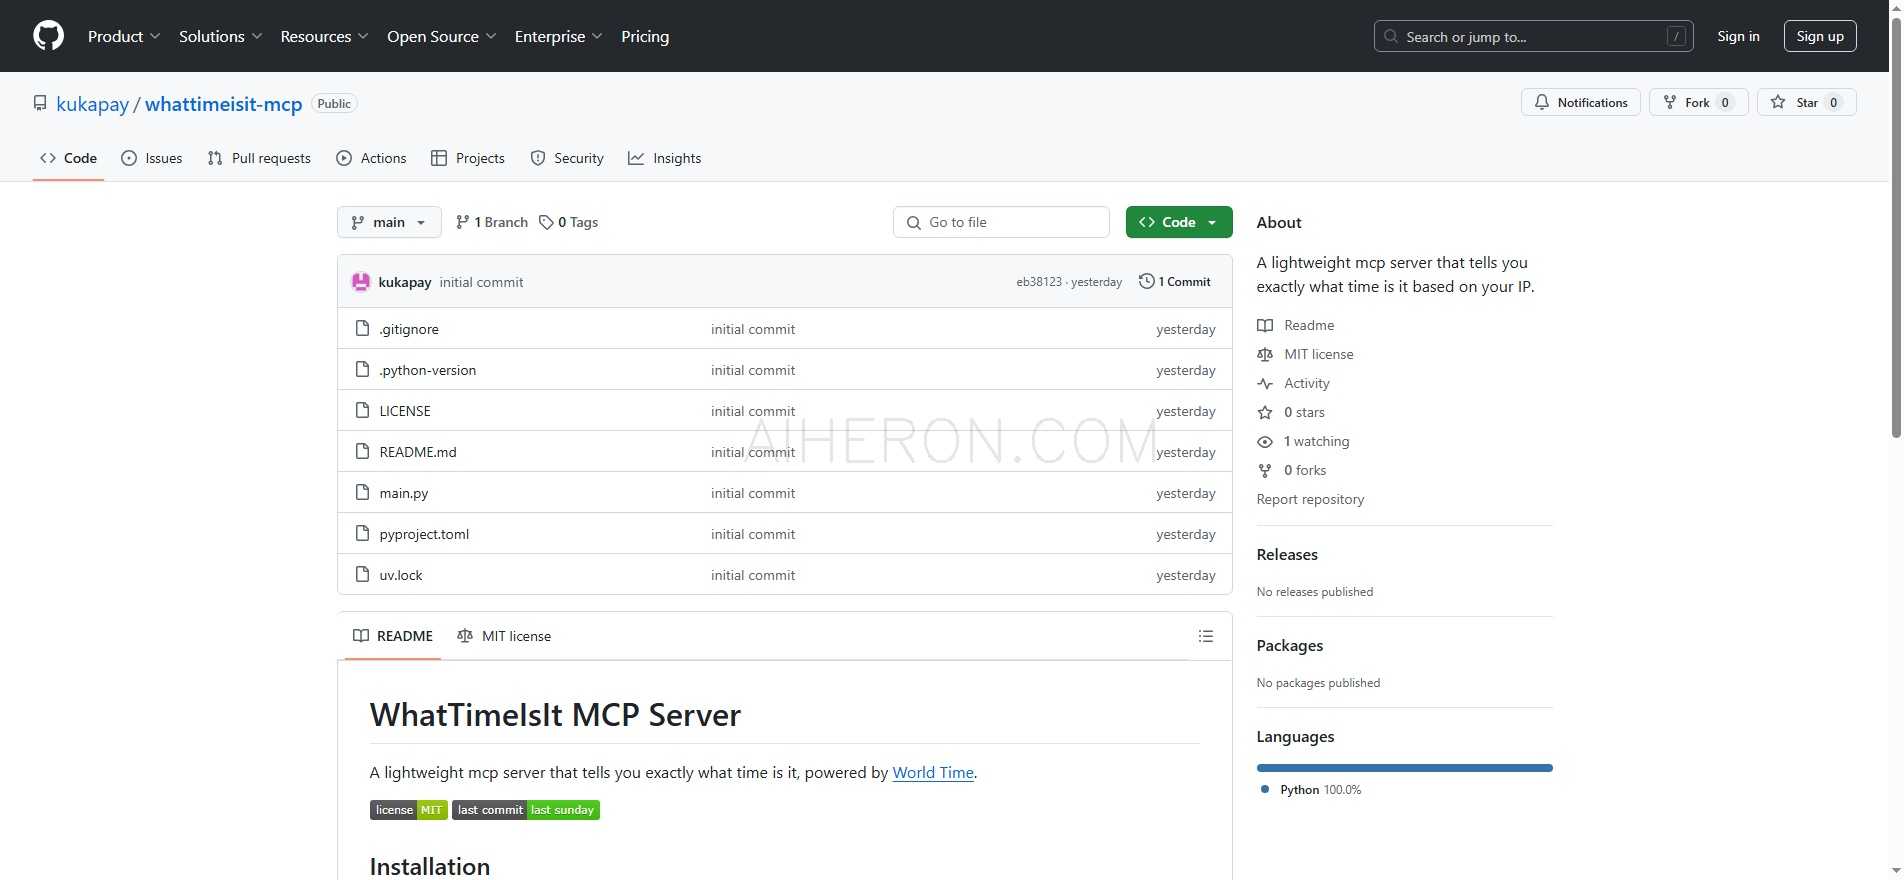Focus the Go to file input
The height and width of the screenshot is (880, 1904).
[1001, 222]
